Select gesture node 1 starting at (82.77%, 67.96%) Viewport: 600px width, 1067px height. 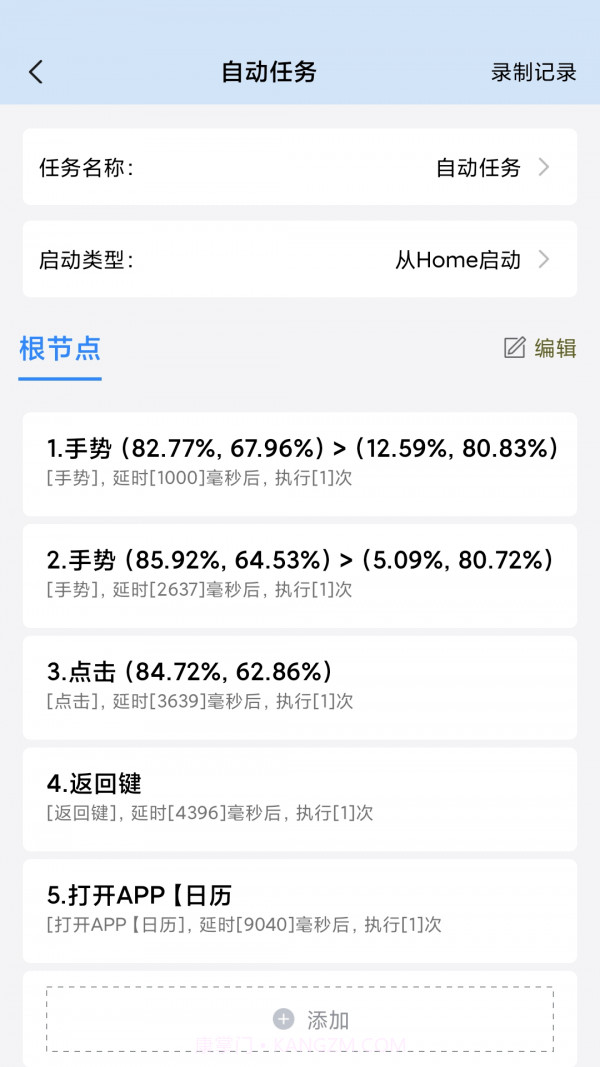(x=300, y=463)
